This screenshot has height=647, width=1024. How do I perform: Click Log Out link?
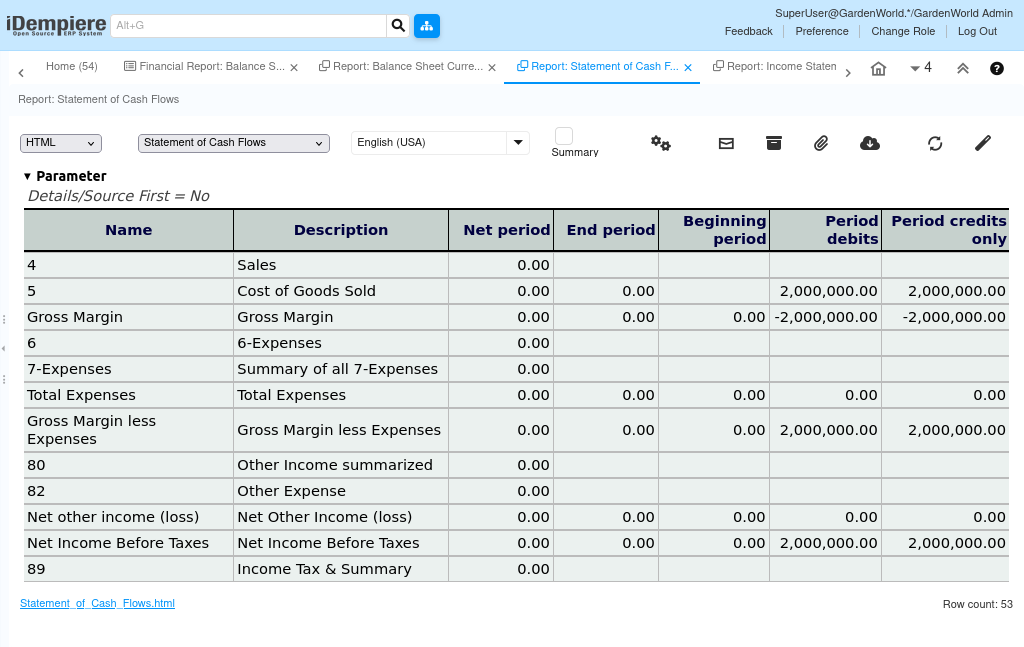tap(977, 31)
